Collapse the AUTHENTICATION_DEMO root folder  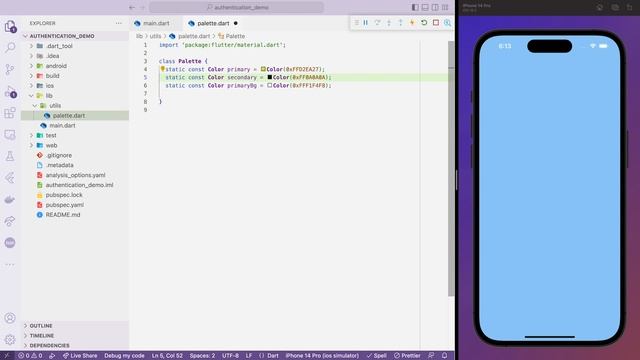pos(26,36)
